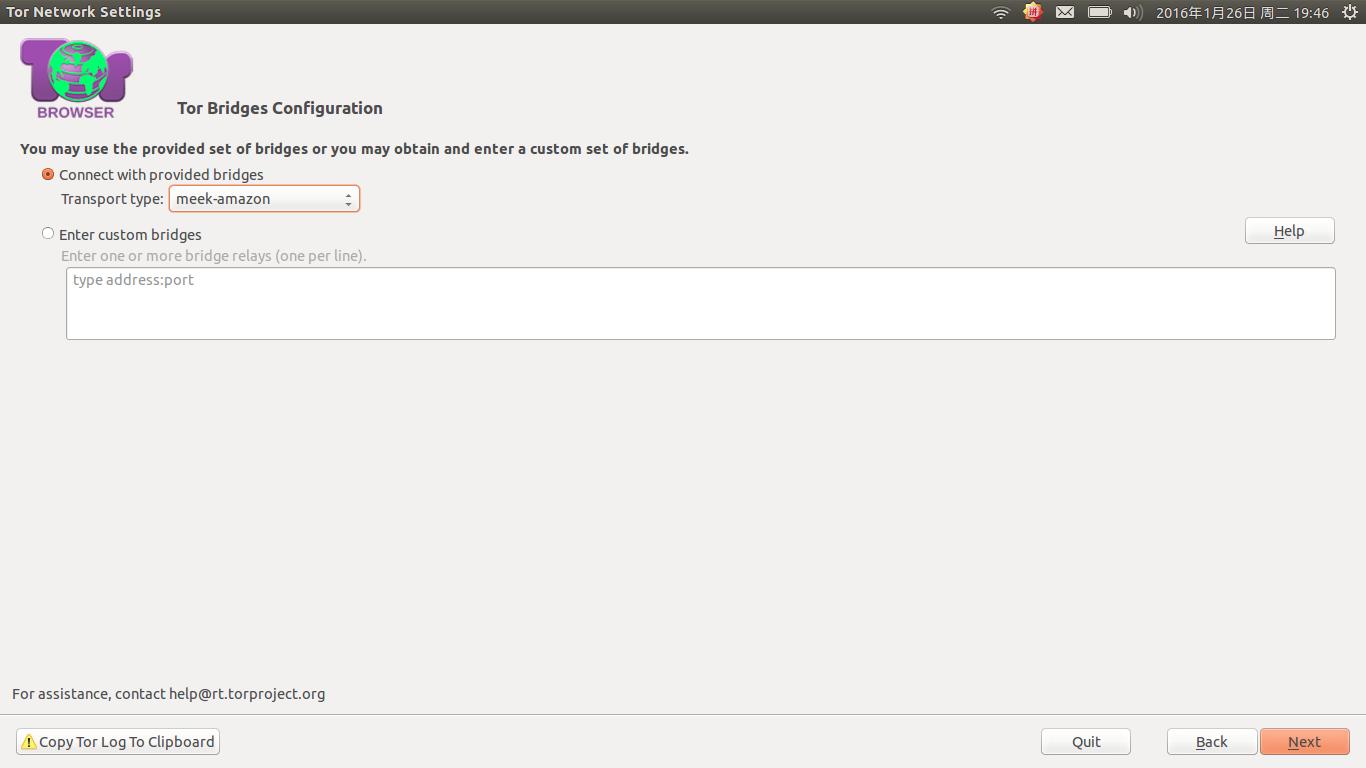Click the date and time clock
The width and height of the screenshot is (1366, 768).
click(x=1242, y=13)
